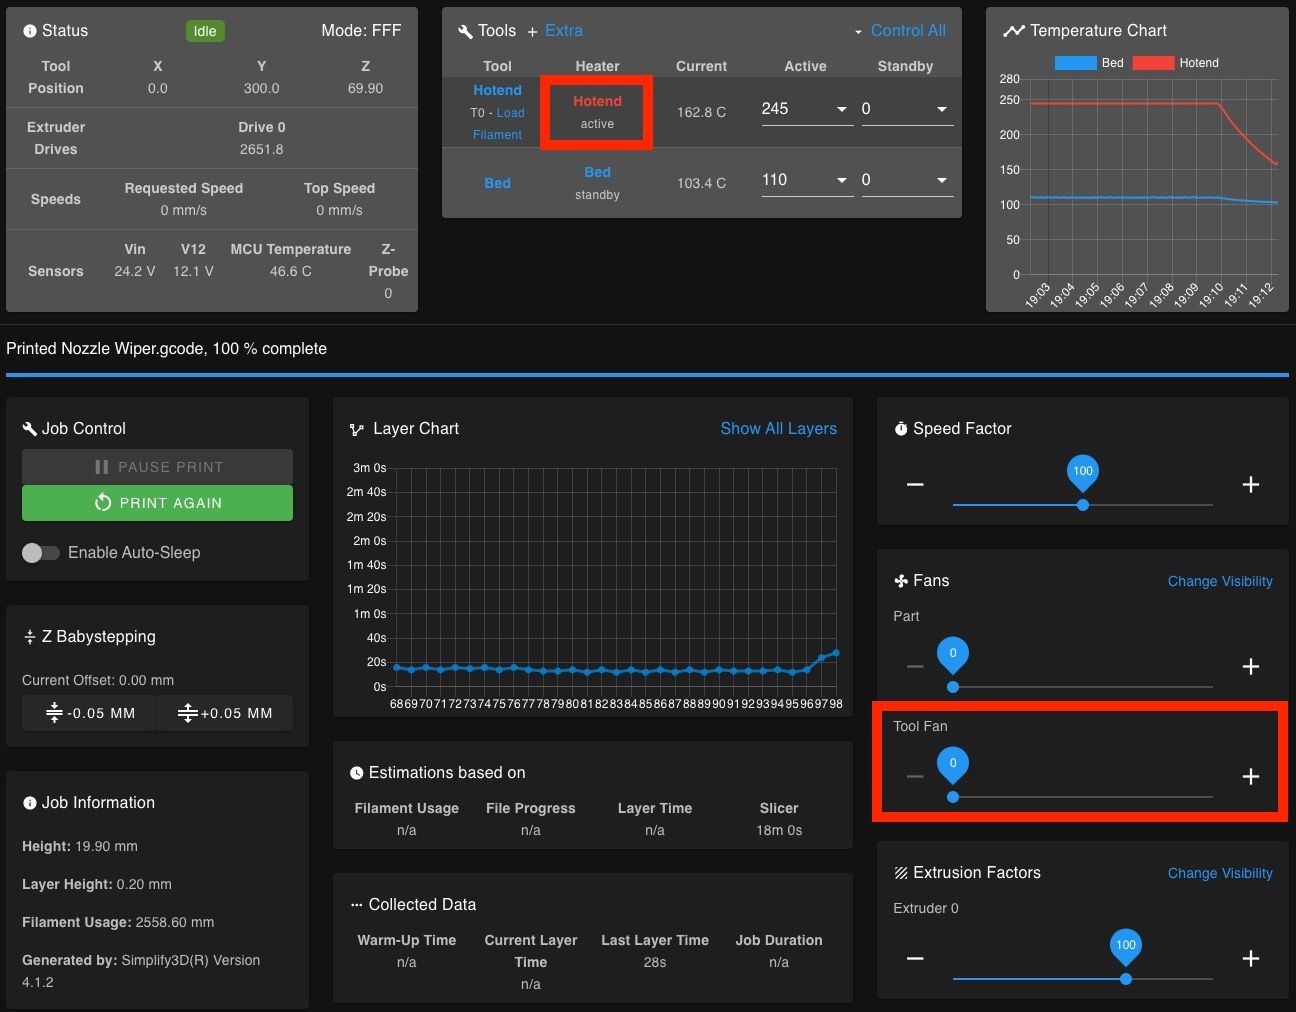
Task: Click Slicer estimate value '18m 0s'
Action: [779, 830]
